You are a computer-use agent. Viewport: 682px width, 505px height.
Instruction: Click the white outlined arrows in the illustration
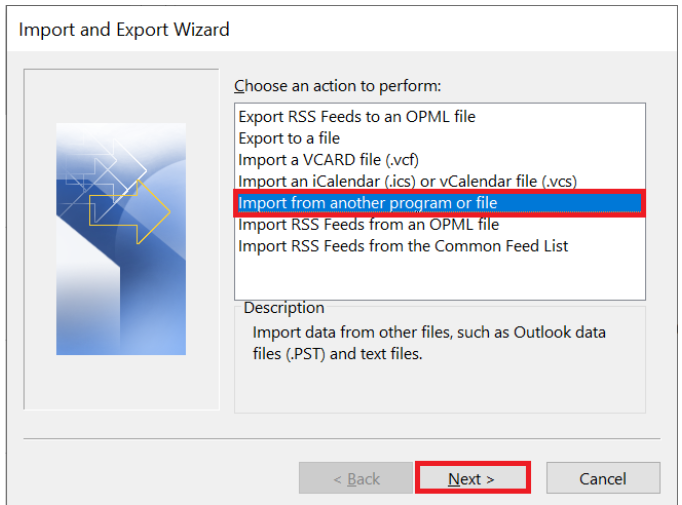coord(112,170)
